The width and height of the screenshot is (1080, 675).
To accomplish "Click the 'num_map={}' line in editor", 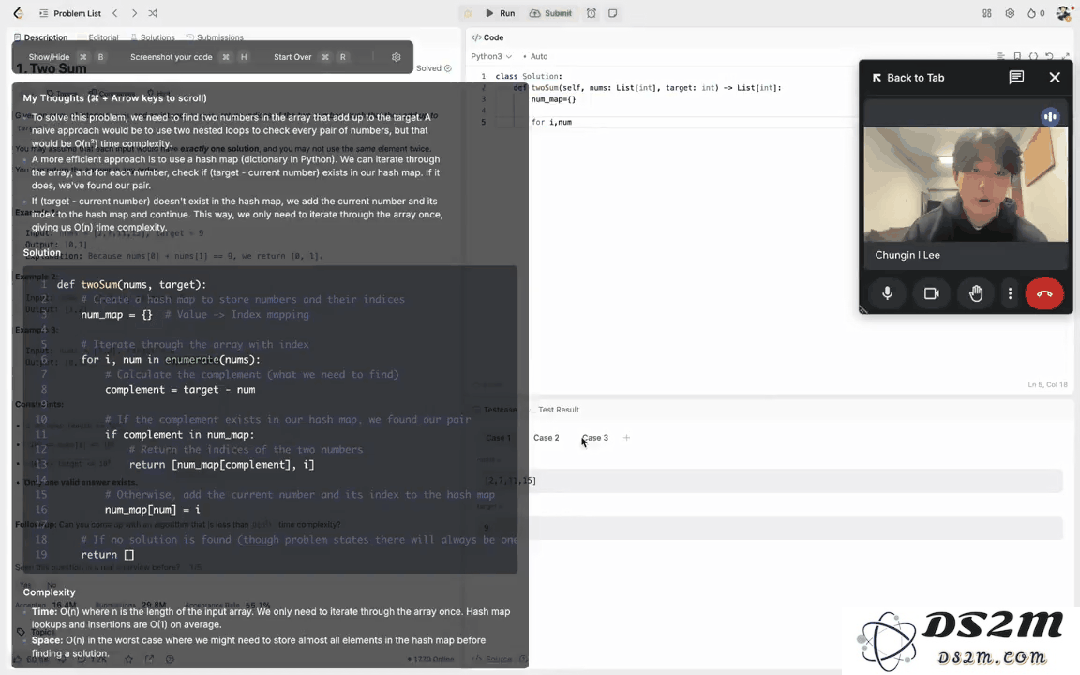I will click(x=554, y=99).
